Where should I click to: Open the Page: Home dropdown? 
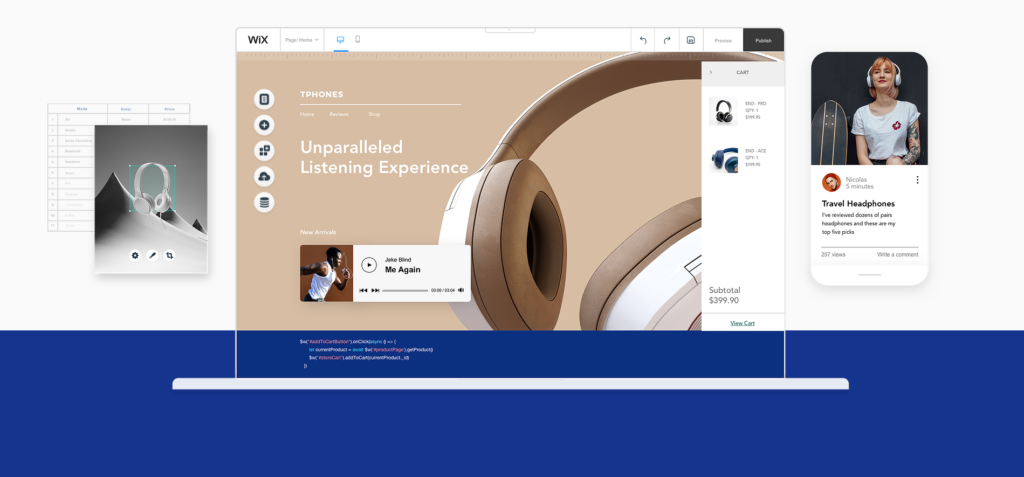tap(302, 40)
